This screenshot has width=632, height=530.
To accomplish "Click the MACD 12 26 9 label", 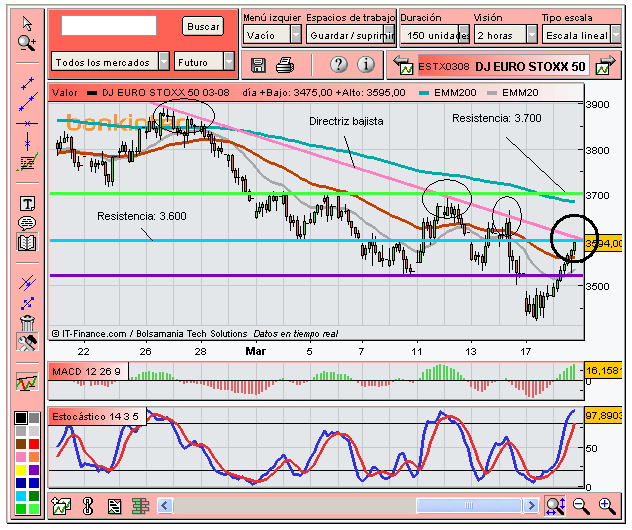I will click(86, 372).
